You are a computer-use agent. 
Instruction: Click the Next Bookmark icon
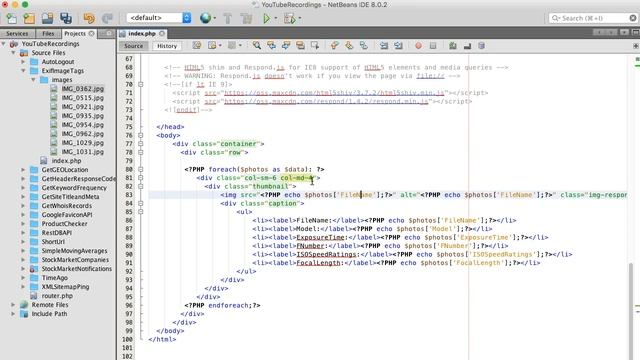tap(349, 46)
